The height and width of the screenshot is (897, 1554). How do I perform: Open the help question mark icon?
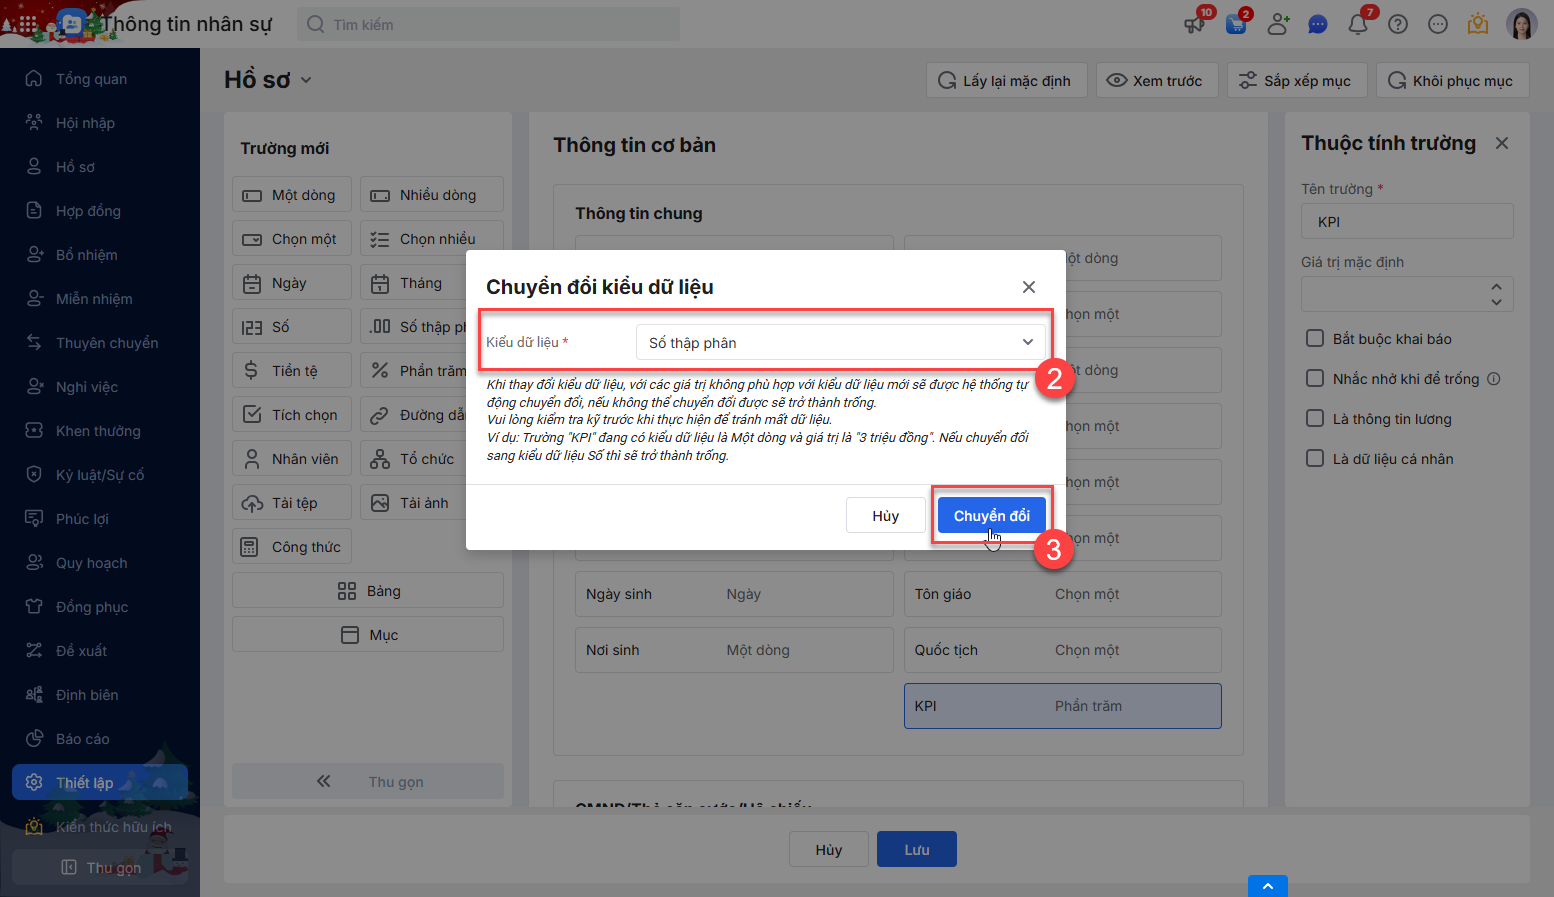pos(1398,24)
